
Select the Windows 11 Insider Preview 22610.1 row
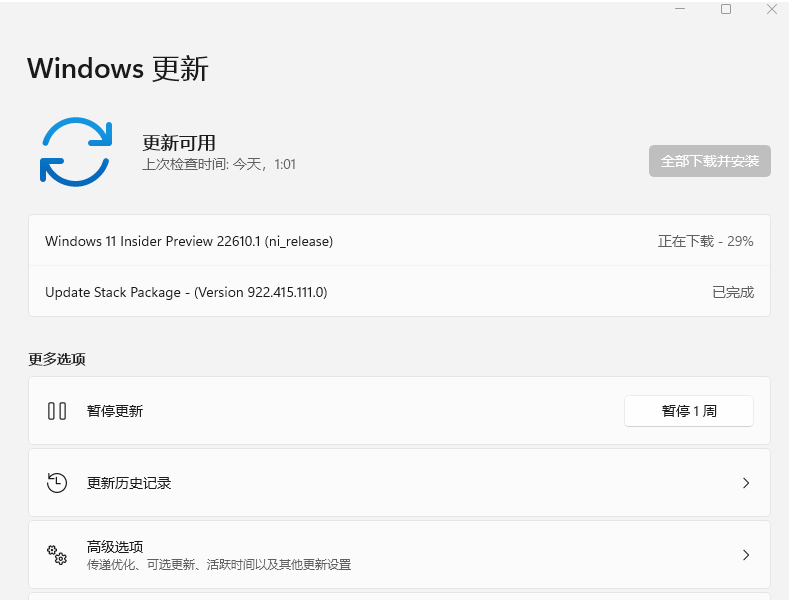[399, 241]
